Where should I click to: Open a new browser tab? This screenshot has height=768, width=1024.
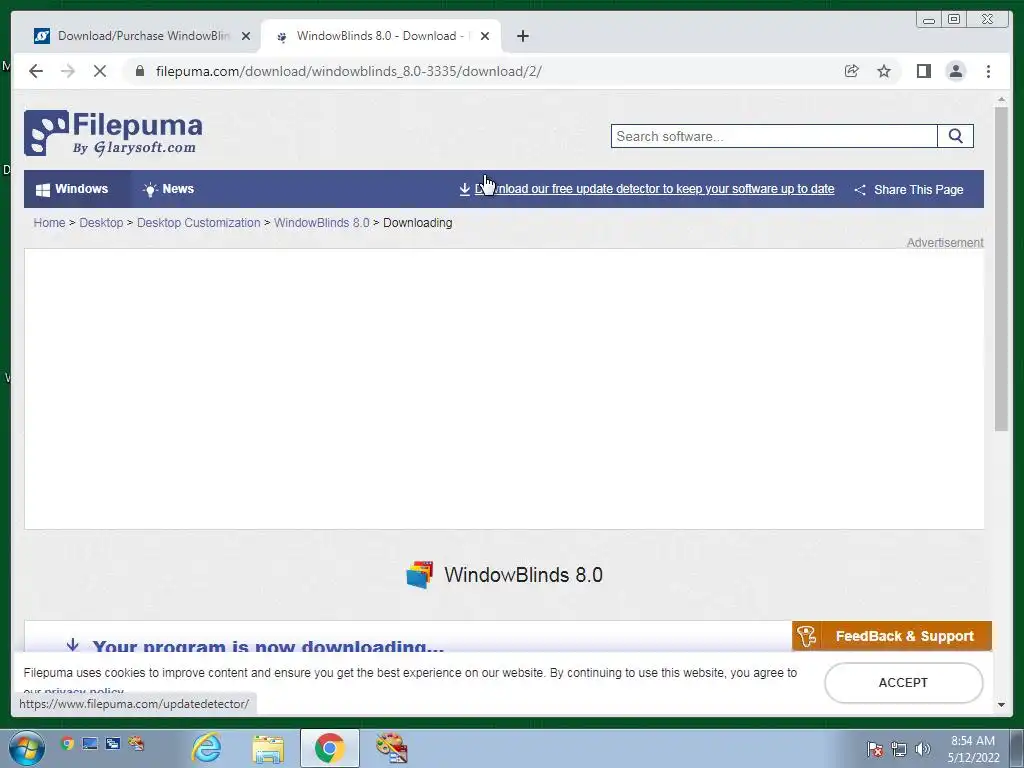click(x=522, y=36)
